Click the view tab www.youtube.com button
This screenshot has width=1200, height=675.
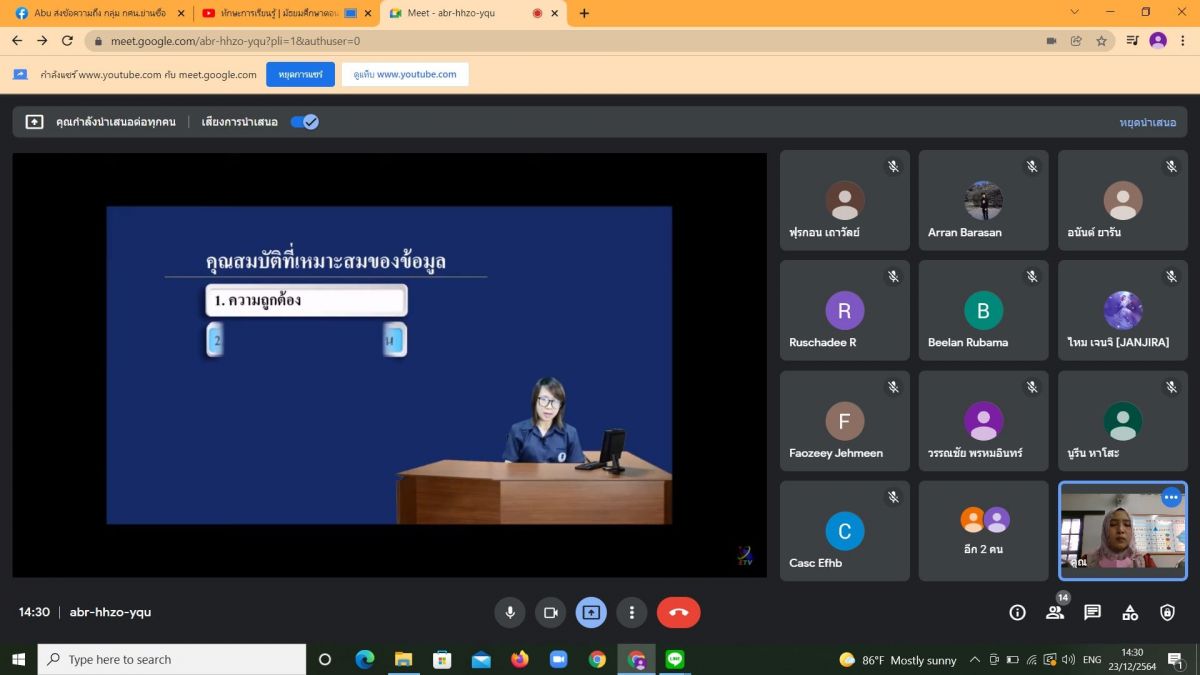(x=405, y=75)
